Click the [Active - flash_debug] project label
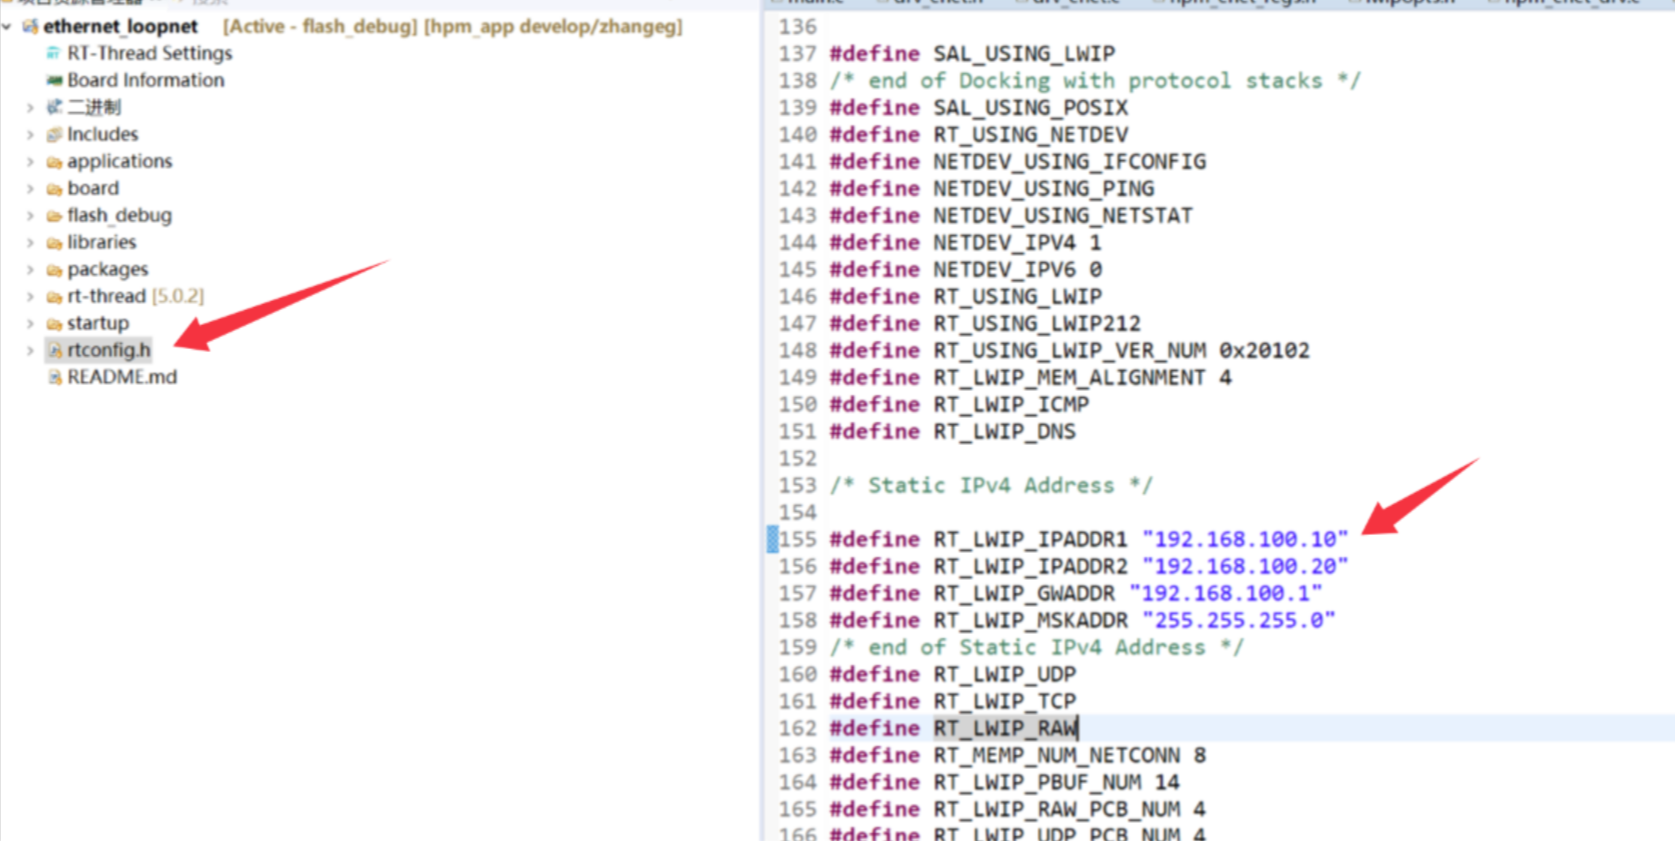Screen dimensions: 1675x841 (x=320, y=26)
